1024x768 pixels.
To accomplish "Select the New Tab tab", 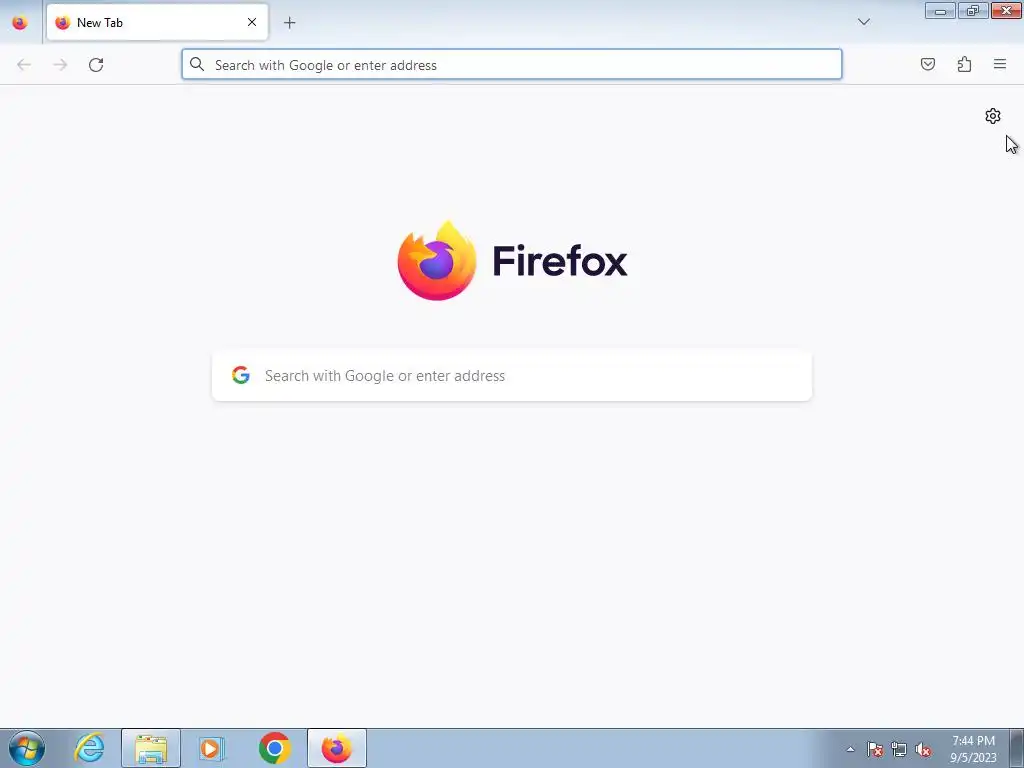I will pos(157,22).
